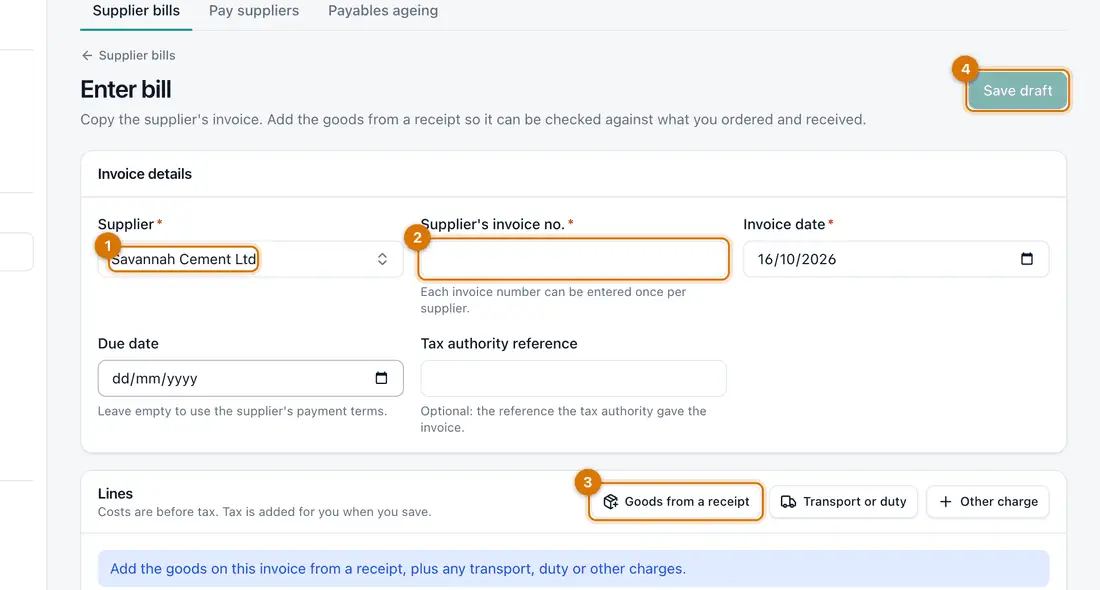The width and height of the screenshot is (1100, 590).
Task: Click the Invoice details section title
Action: tap(145, 174)
